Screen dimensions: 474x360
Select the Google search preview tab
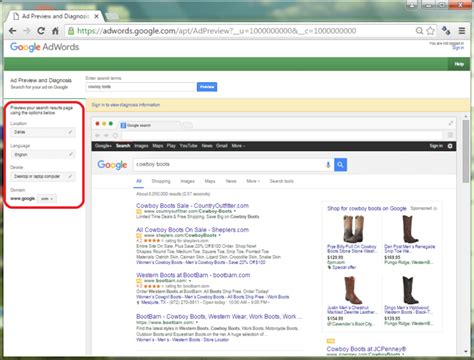point(149,125)
